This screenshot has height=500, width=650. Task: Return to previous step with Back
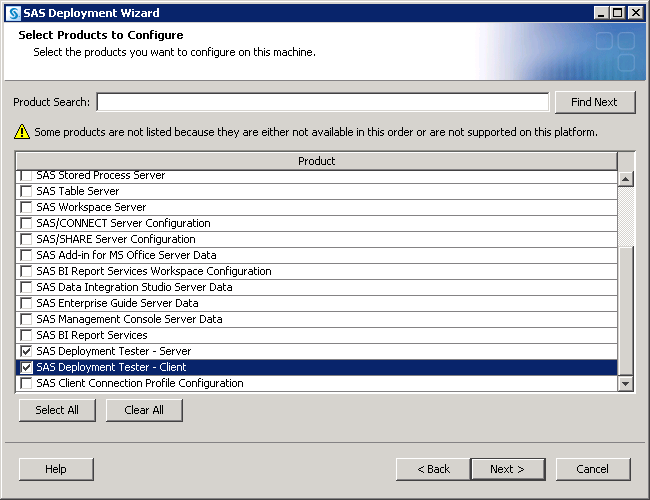point(433,469)
